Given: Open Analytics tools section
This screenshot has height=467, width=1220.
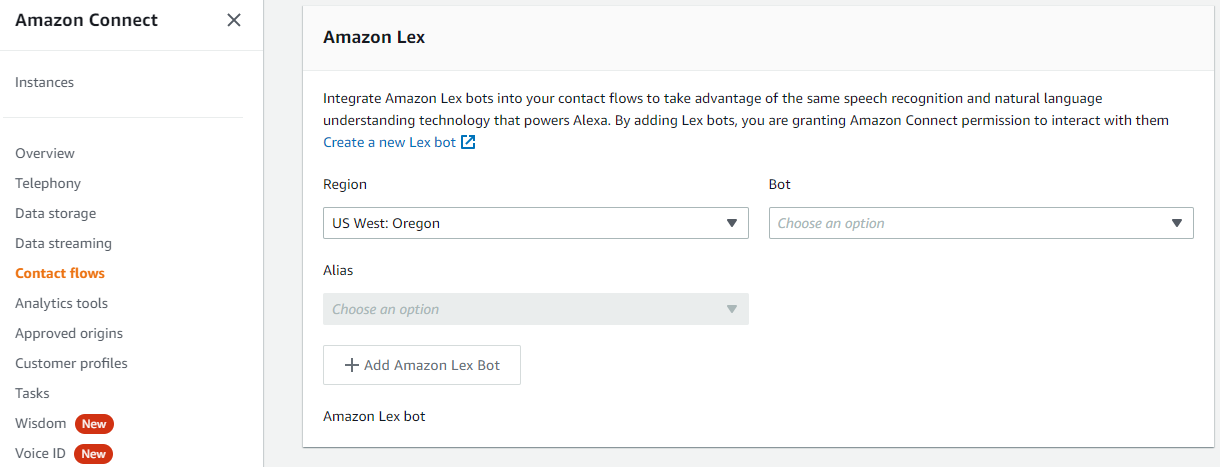Looking at the screenshot, I should 61,303.
